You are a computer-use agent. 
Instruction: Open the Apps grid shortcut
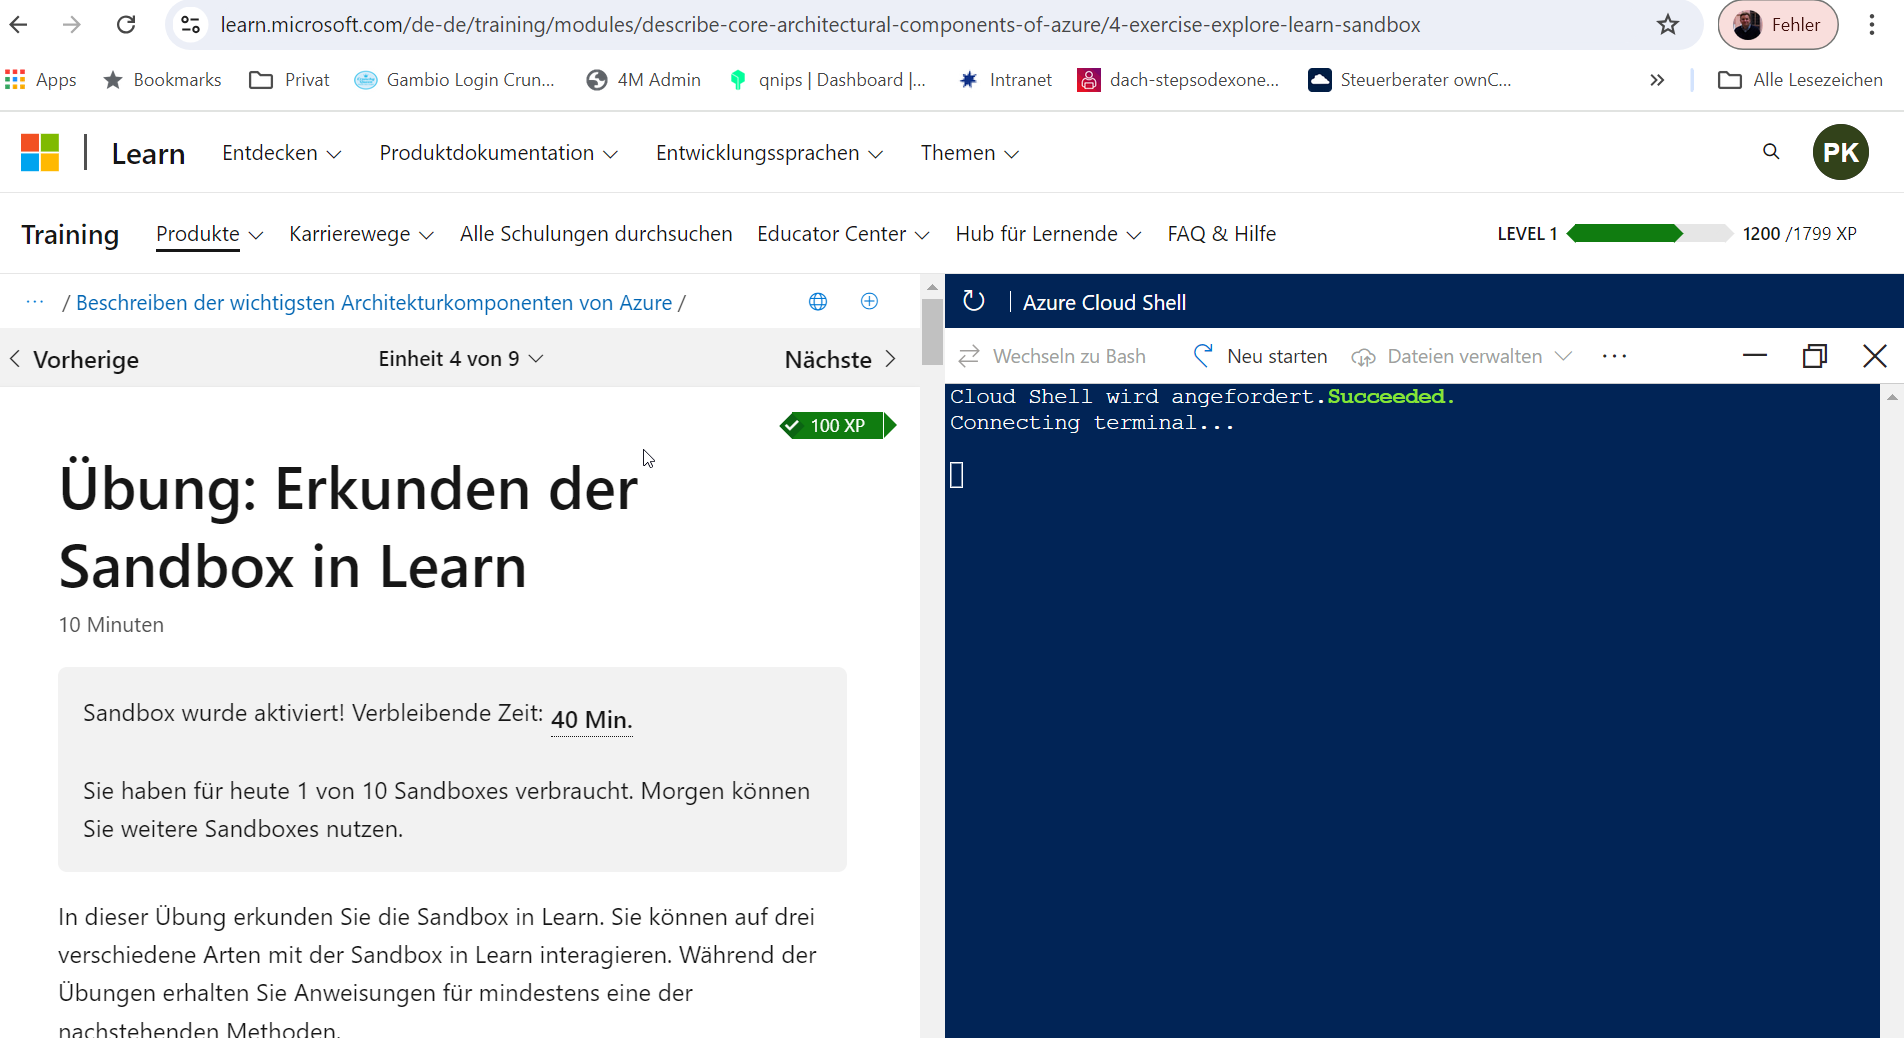[x=41, y=80]
